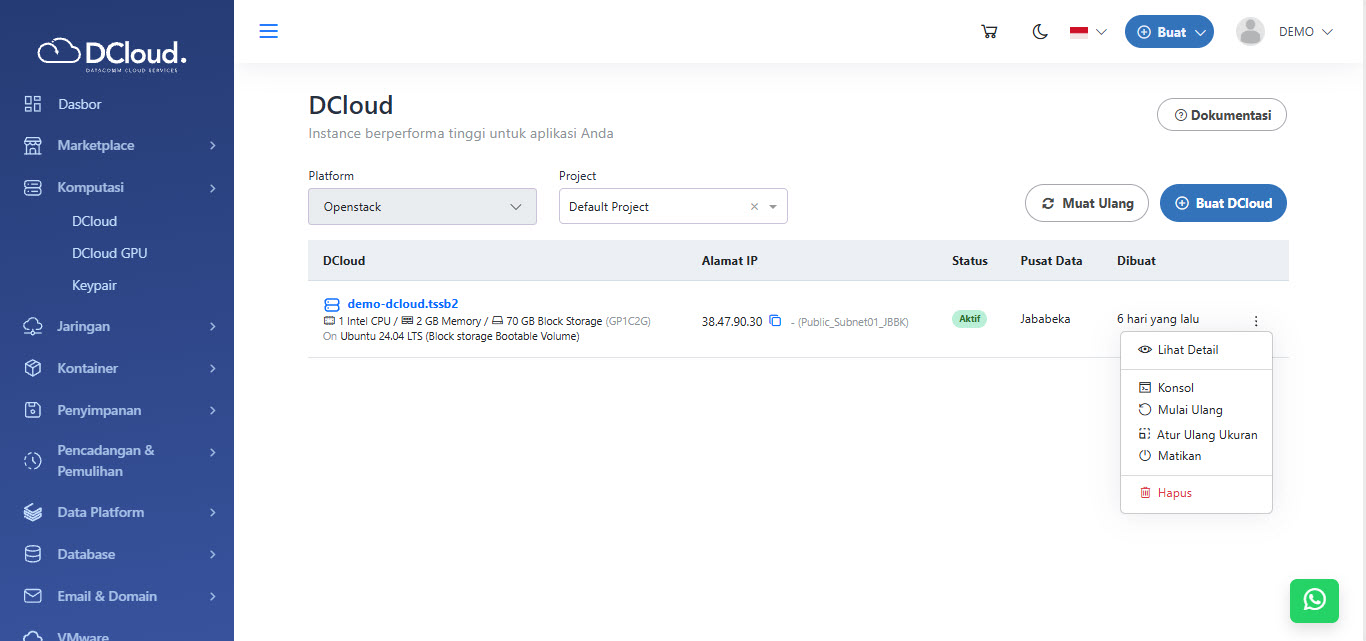Screen dimensions: 1366x641
Task: Select Hapus to delete instance
Action: [1174, 493]
